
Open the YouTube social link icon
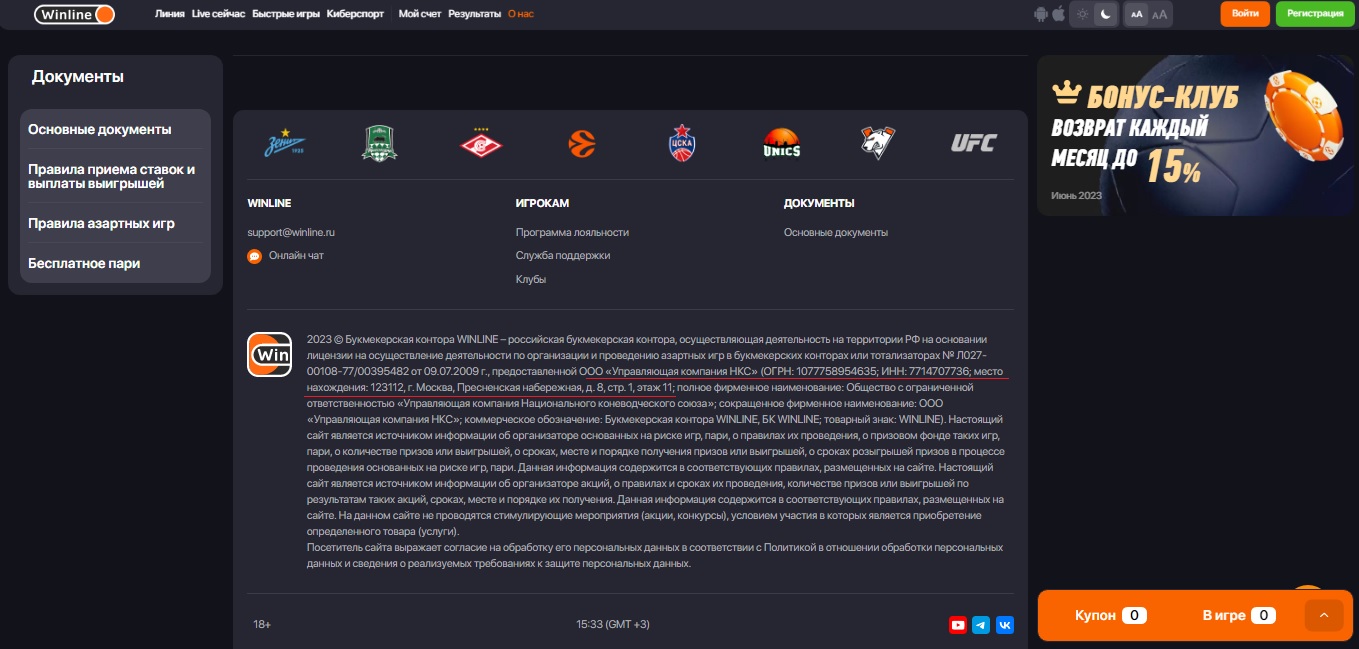(x=957, y=625)
